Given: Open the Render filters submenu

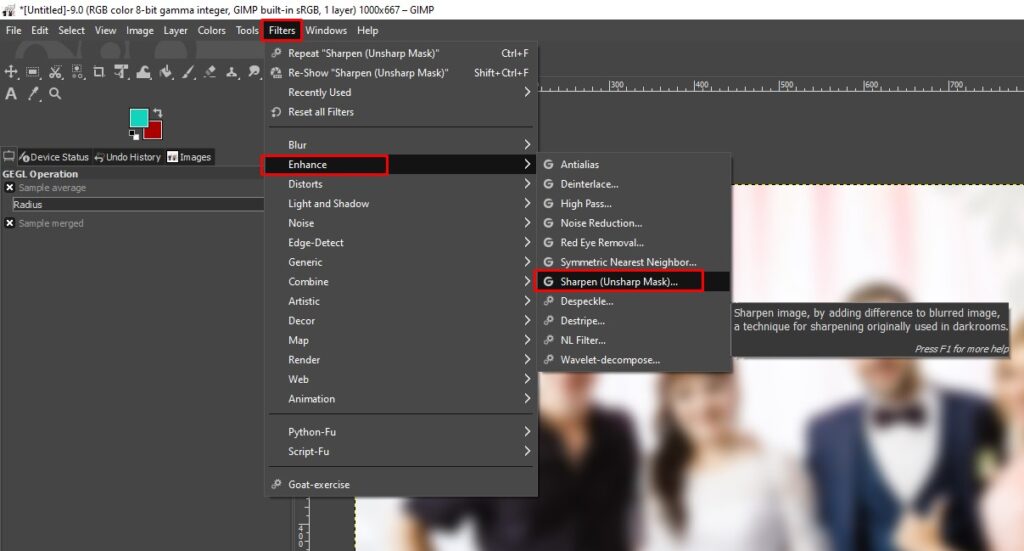Looking at the screenshot, I should point(400,360).
